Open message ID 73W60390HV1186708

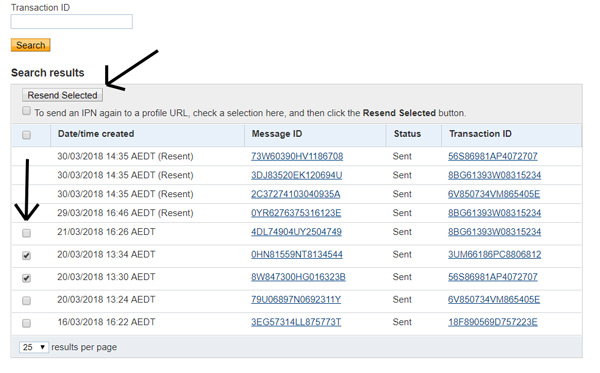[x=297, y=156]
